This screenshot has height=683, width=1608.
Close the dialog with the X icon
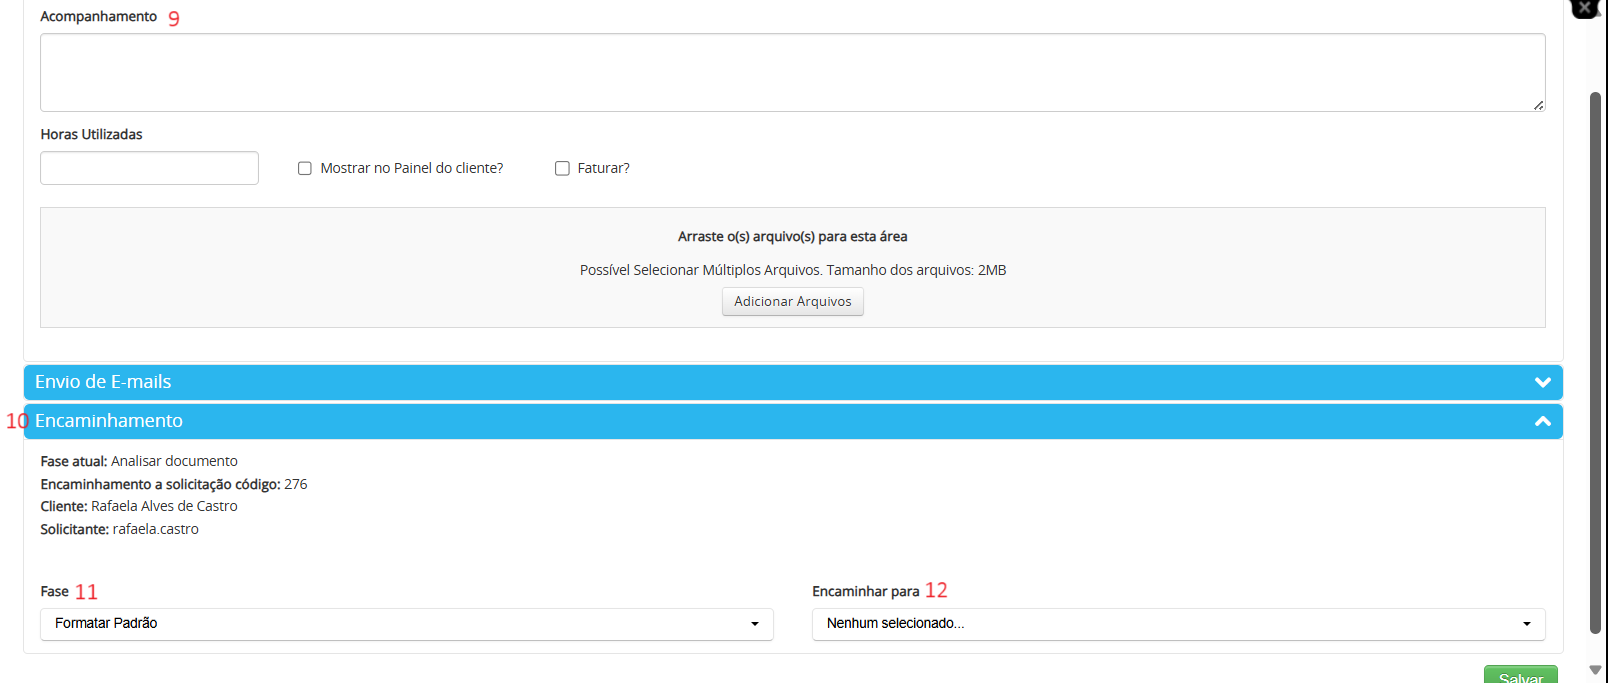point(1585,8)
